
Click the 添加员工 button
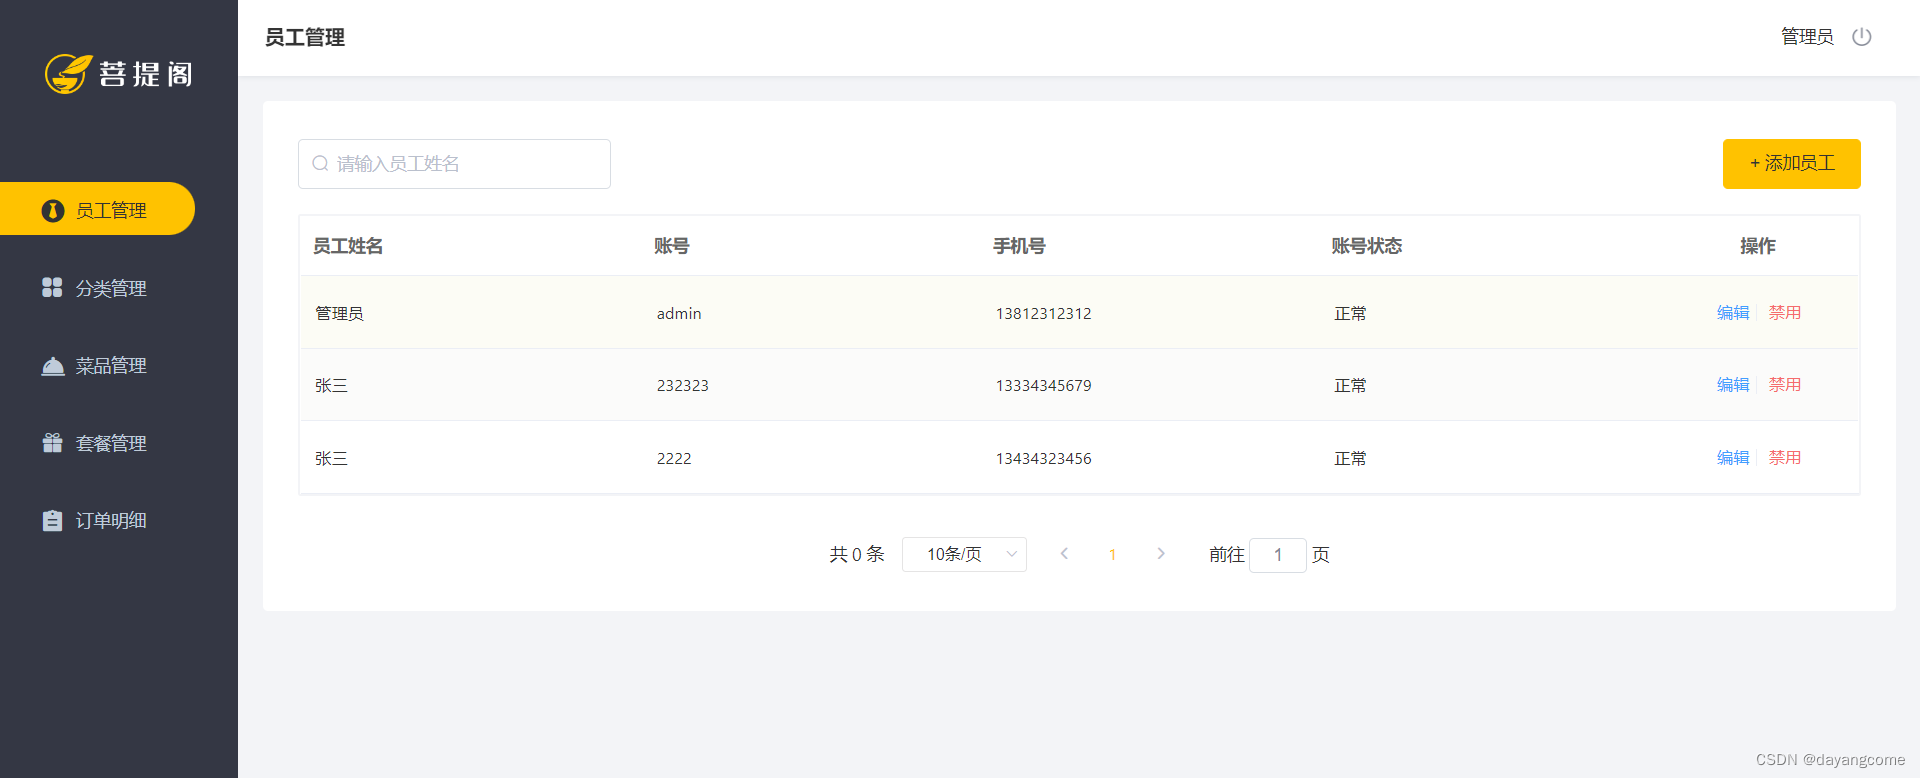(x=1791, y=163)
